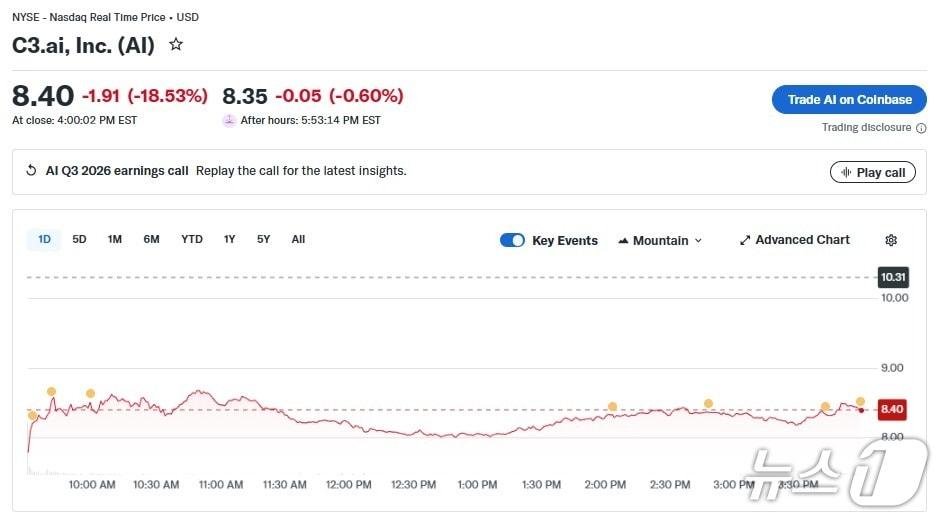942x520 pixels.
Task: Open the Advanced Chart link
Action: coord(802,240)
